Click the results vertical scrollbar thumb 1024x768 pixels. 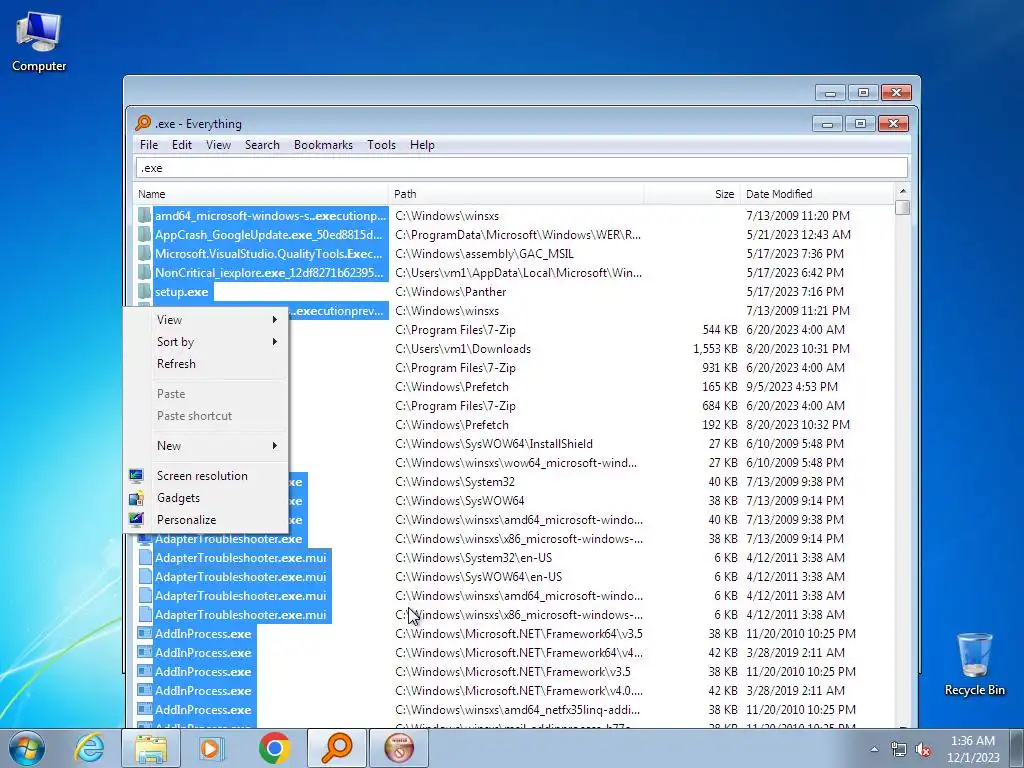903,207
